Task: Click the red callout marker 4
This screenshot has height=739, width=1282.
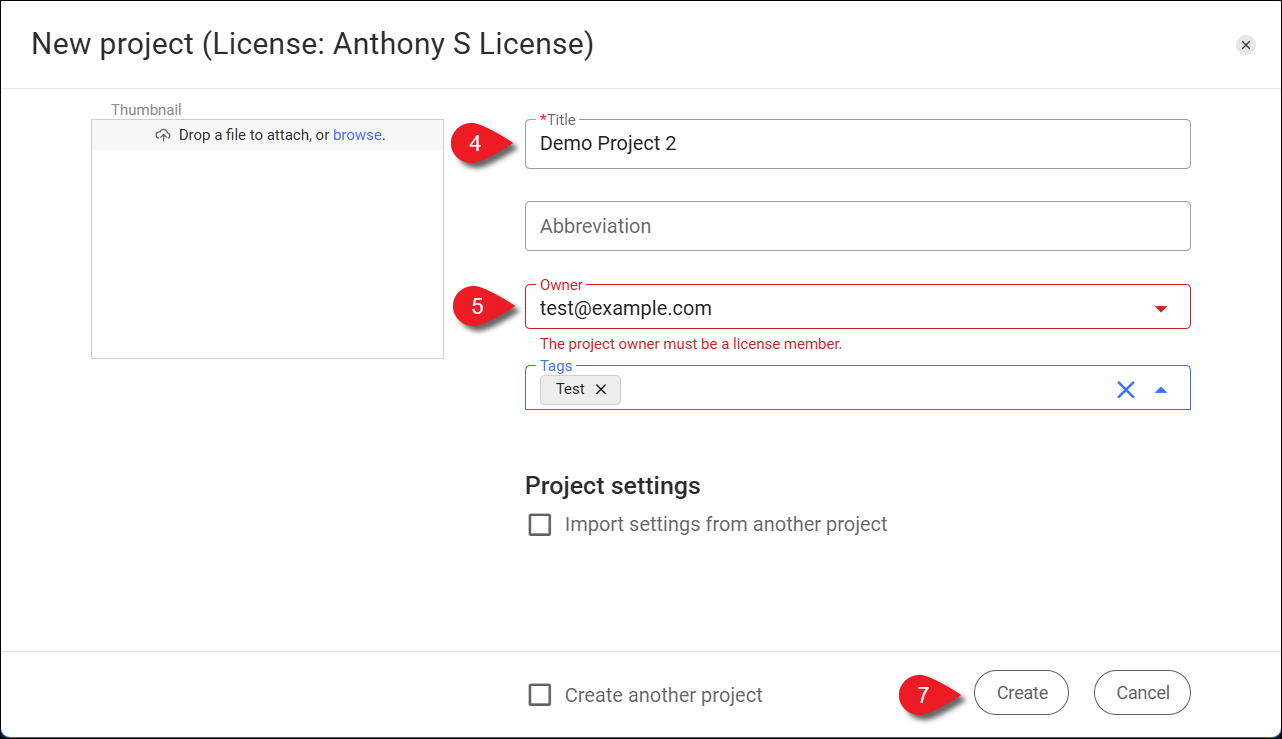Action: (x=476, y=144)
